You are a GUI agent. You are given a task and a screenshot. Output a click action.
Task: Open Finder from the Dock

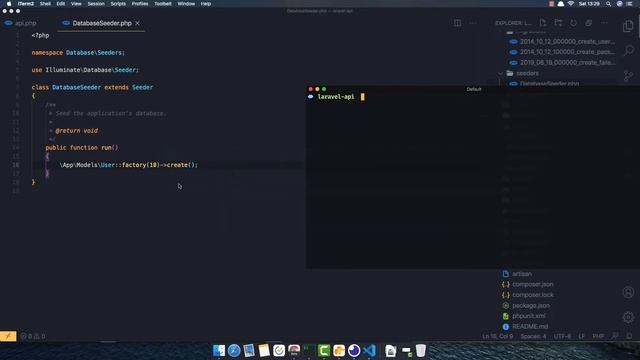(x=219, y=350)
